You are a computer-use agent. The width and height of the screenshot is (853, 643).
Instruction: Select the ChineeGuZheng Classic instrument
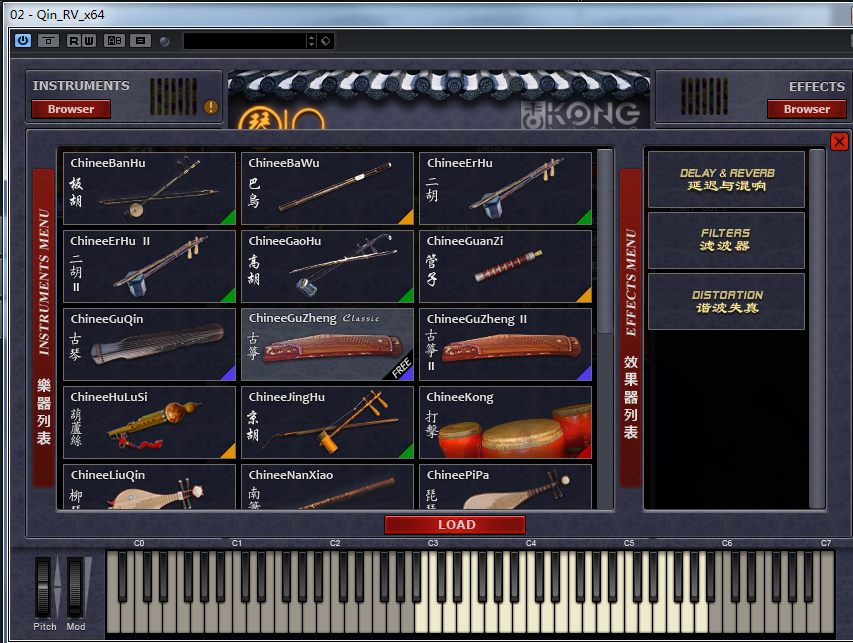click(x=327, y=344)
